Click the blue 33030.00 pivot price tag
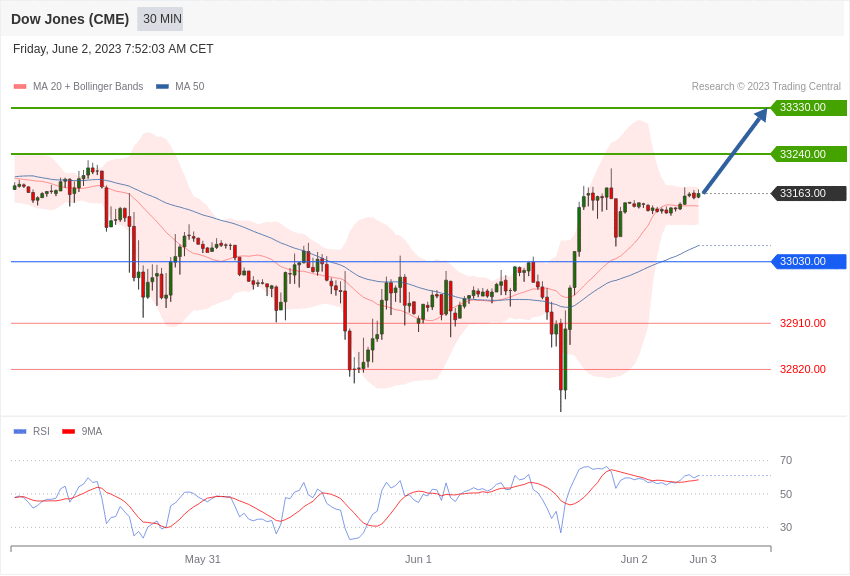 [x=808, y=261]
